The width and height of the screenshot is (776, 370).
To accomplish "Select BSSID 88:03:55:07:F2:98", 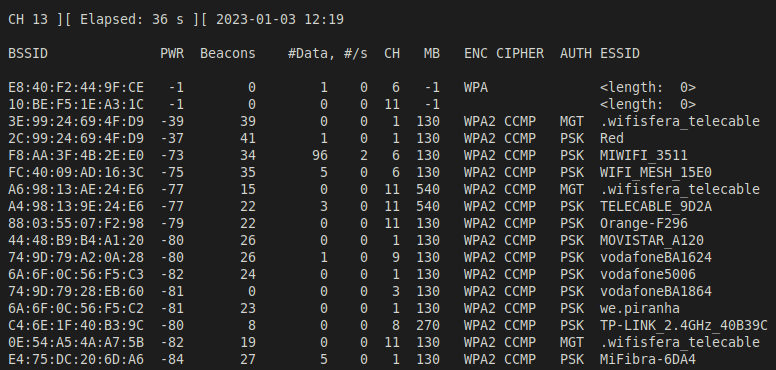I will point(76,223).
